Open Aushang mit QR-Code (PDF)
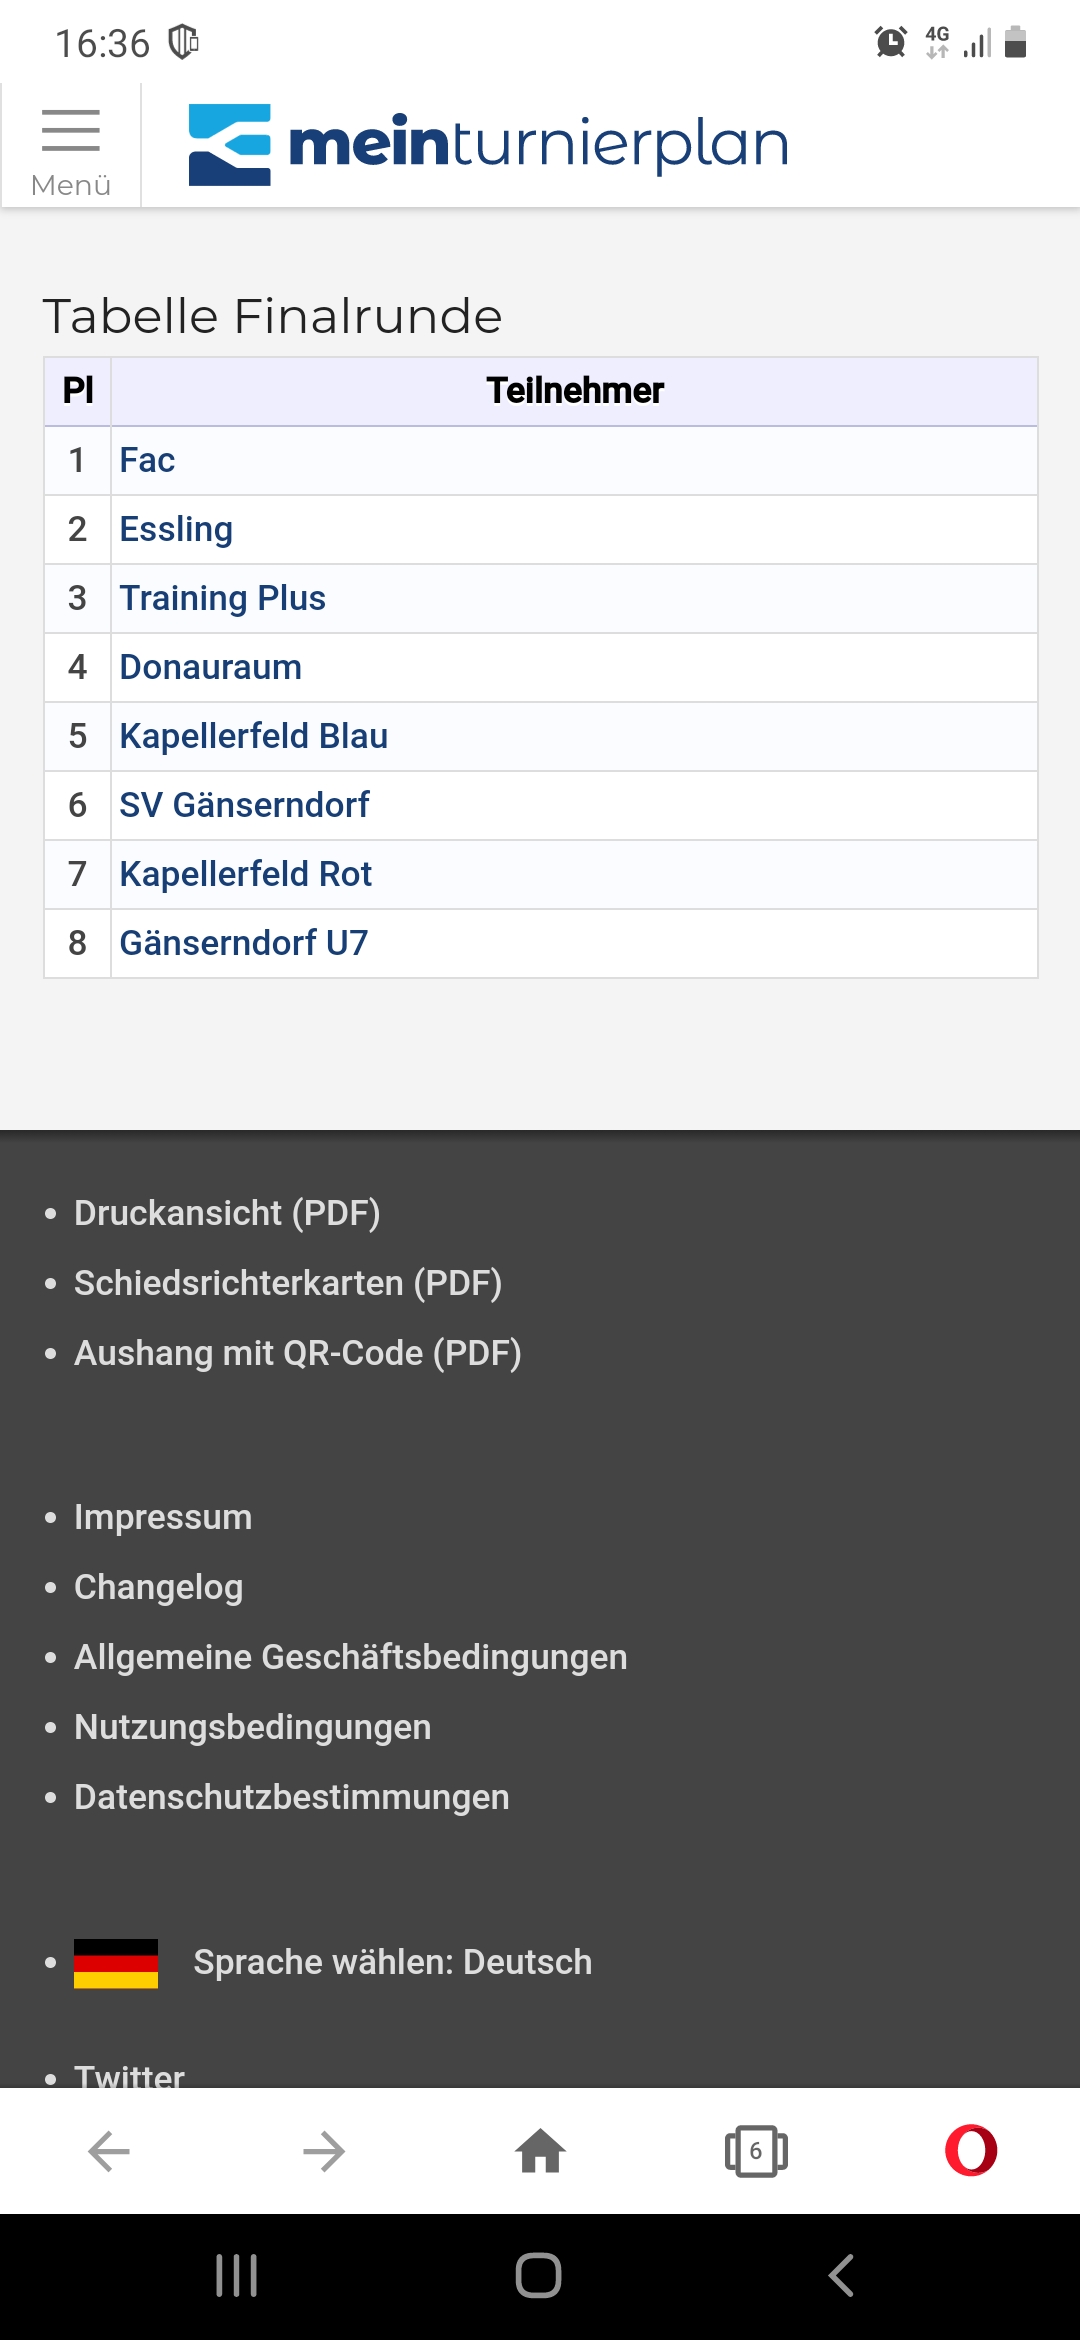This screenshot has height=2340, width=1080. pyautogui.click(x=298, y=1353)
